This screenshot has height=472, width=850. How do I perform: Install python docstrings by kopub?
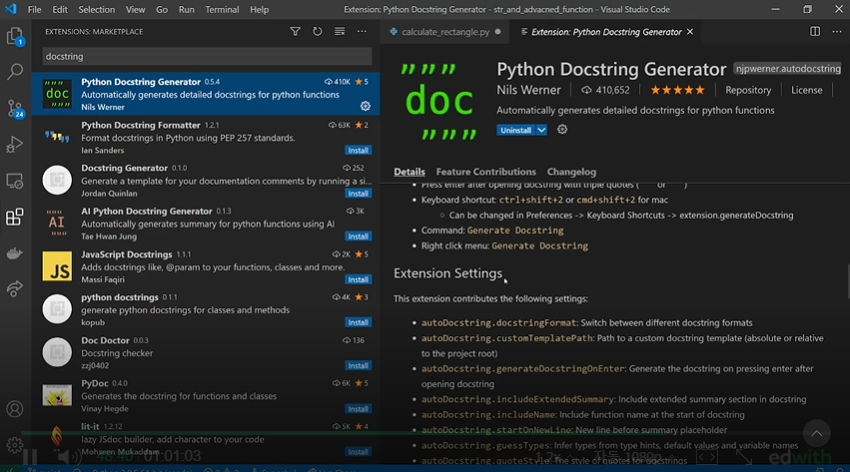pos(358,322)
